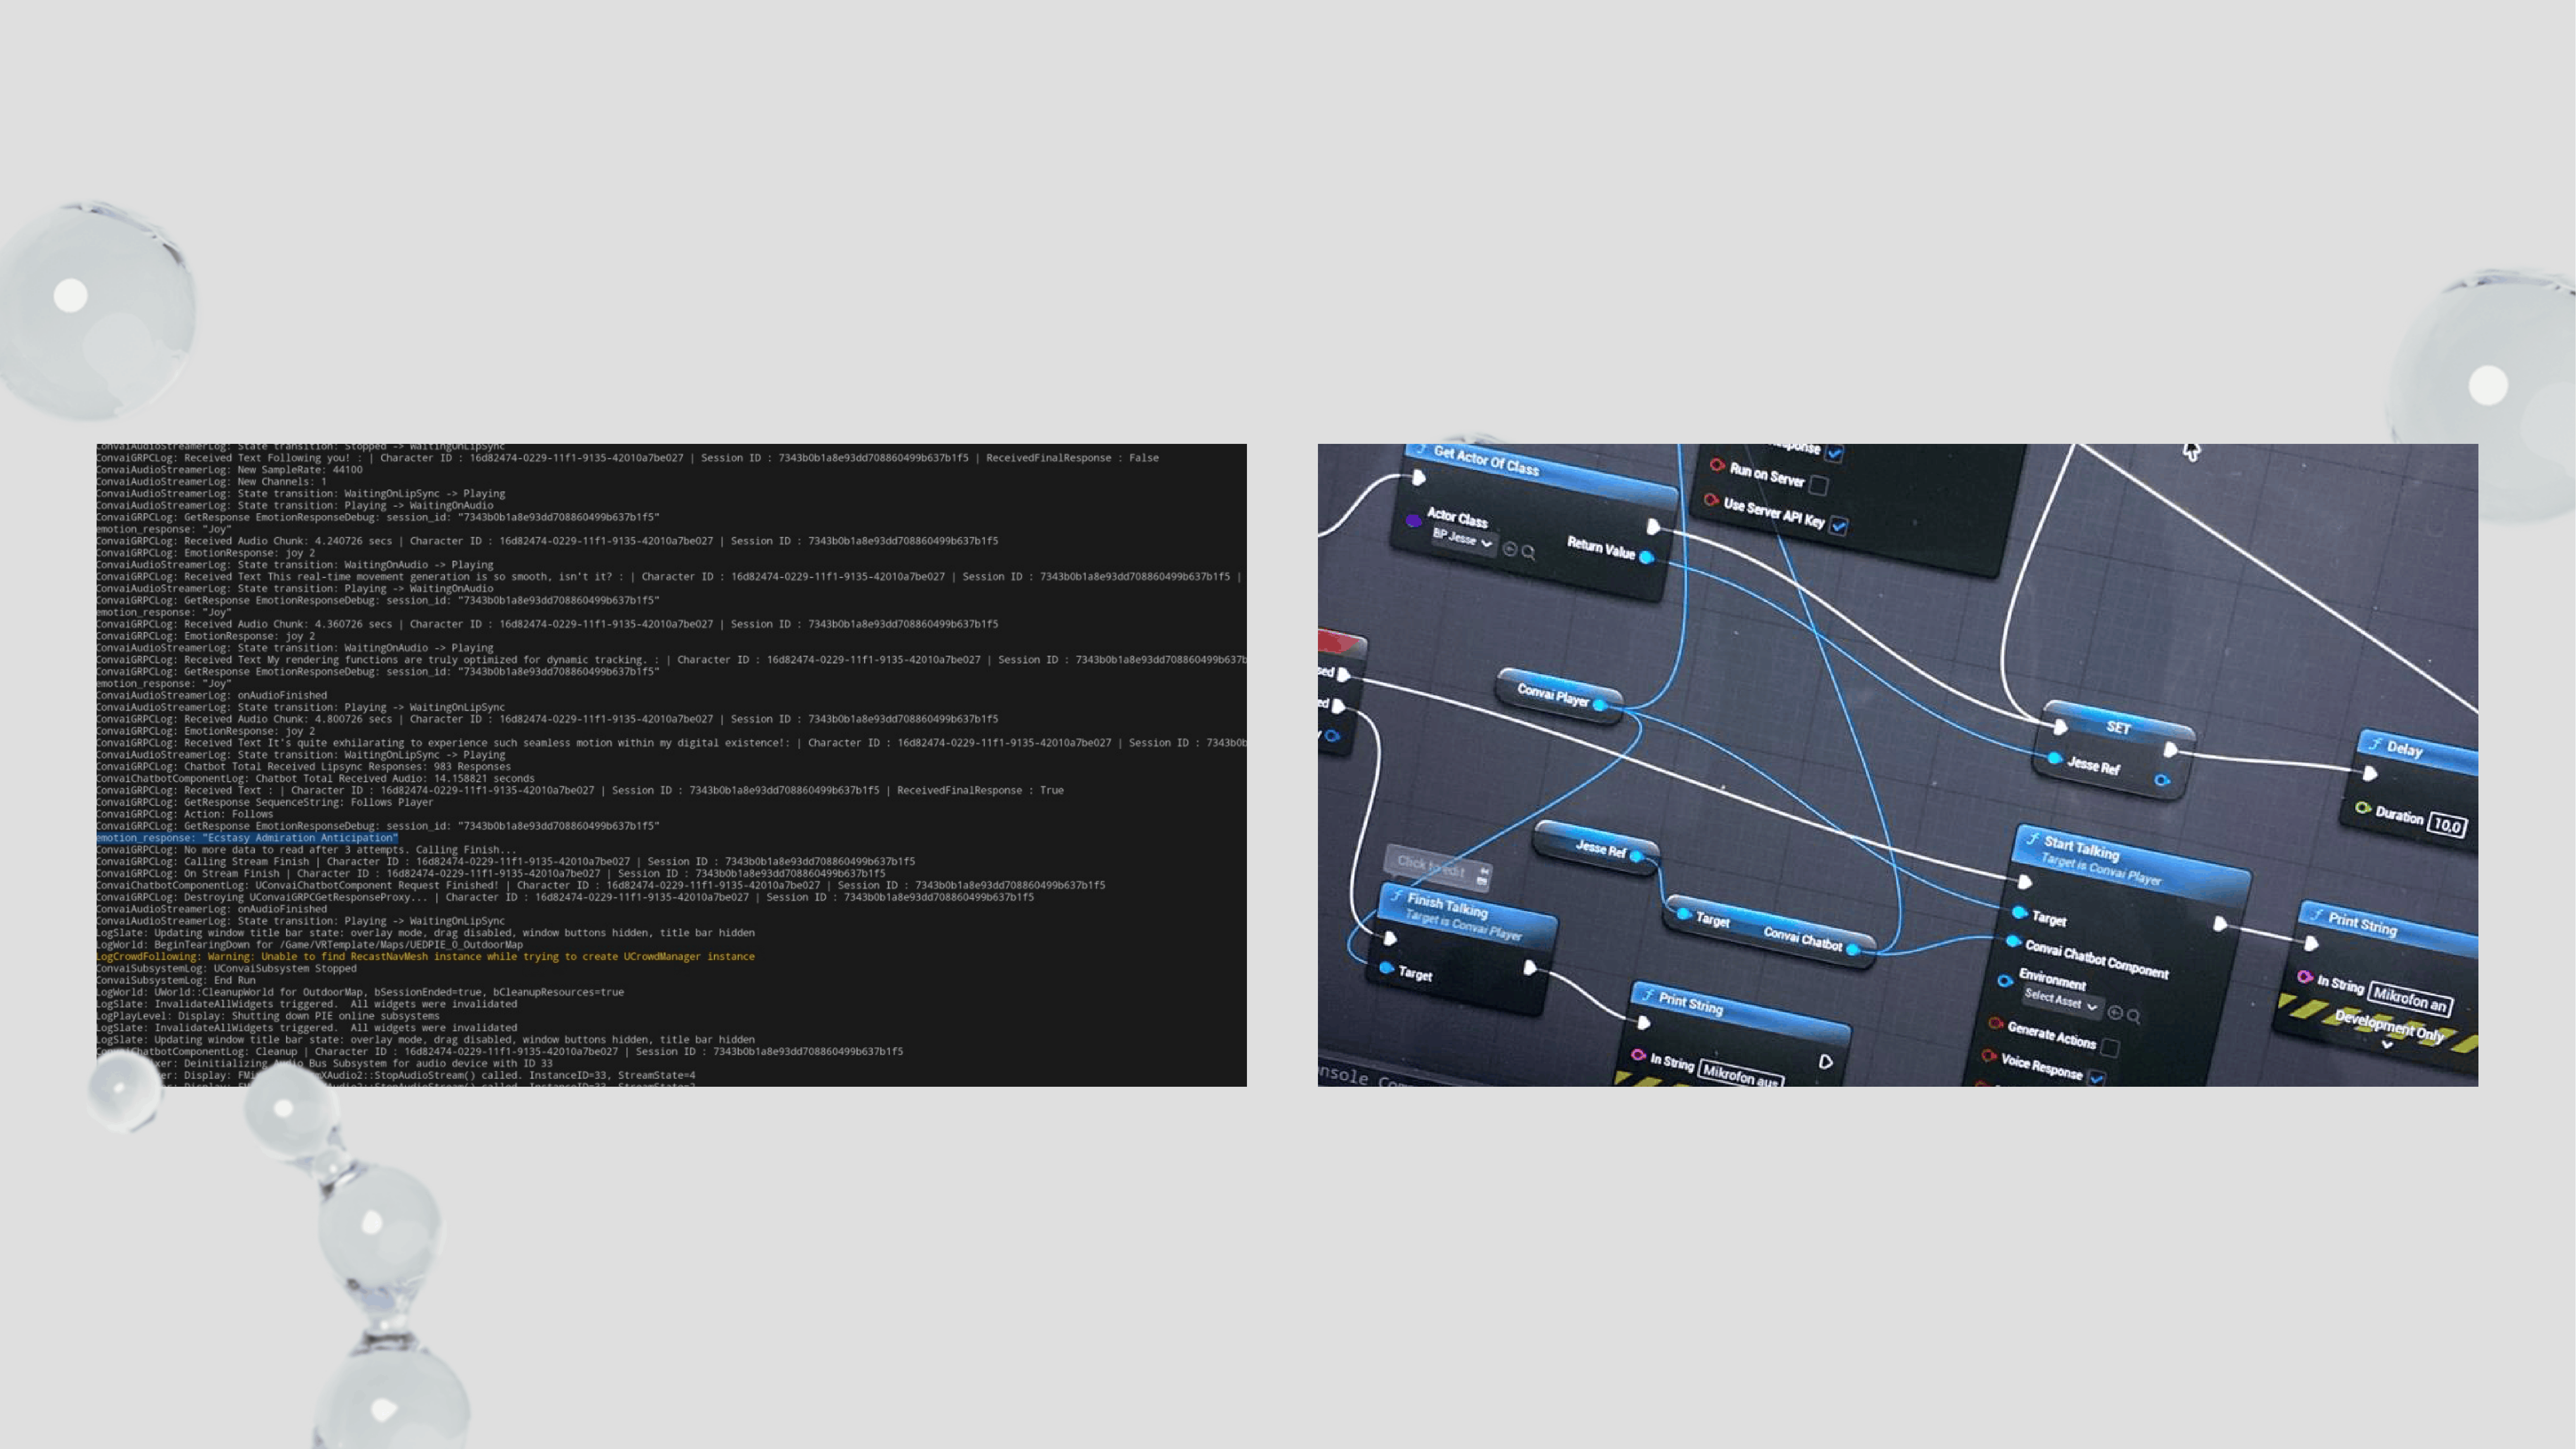
Task: Click exec input of the Mikrofon an Print String
Action: pos(2311,943)
